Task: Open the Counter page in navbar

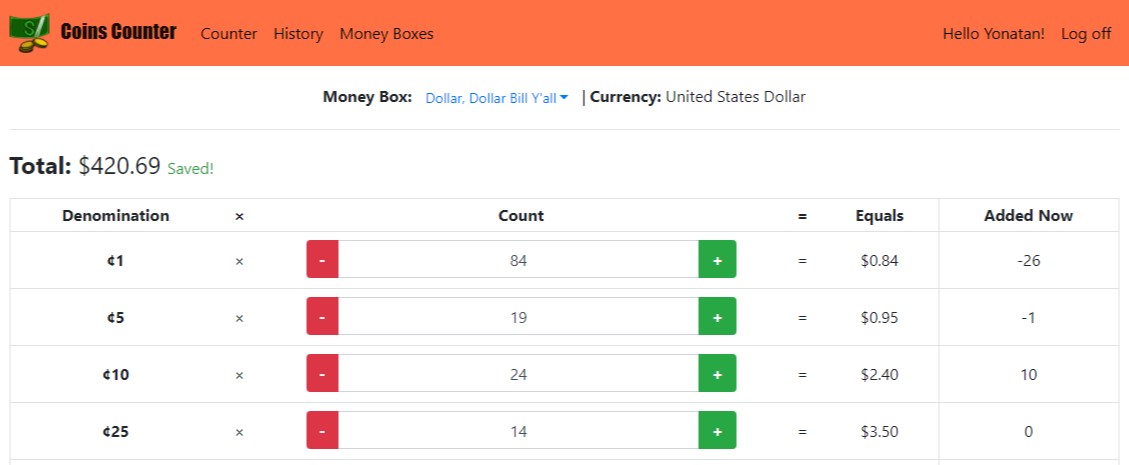Action: [229, 34]
